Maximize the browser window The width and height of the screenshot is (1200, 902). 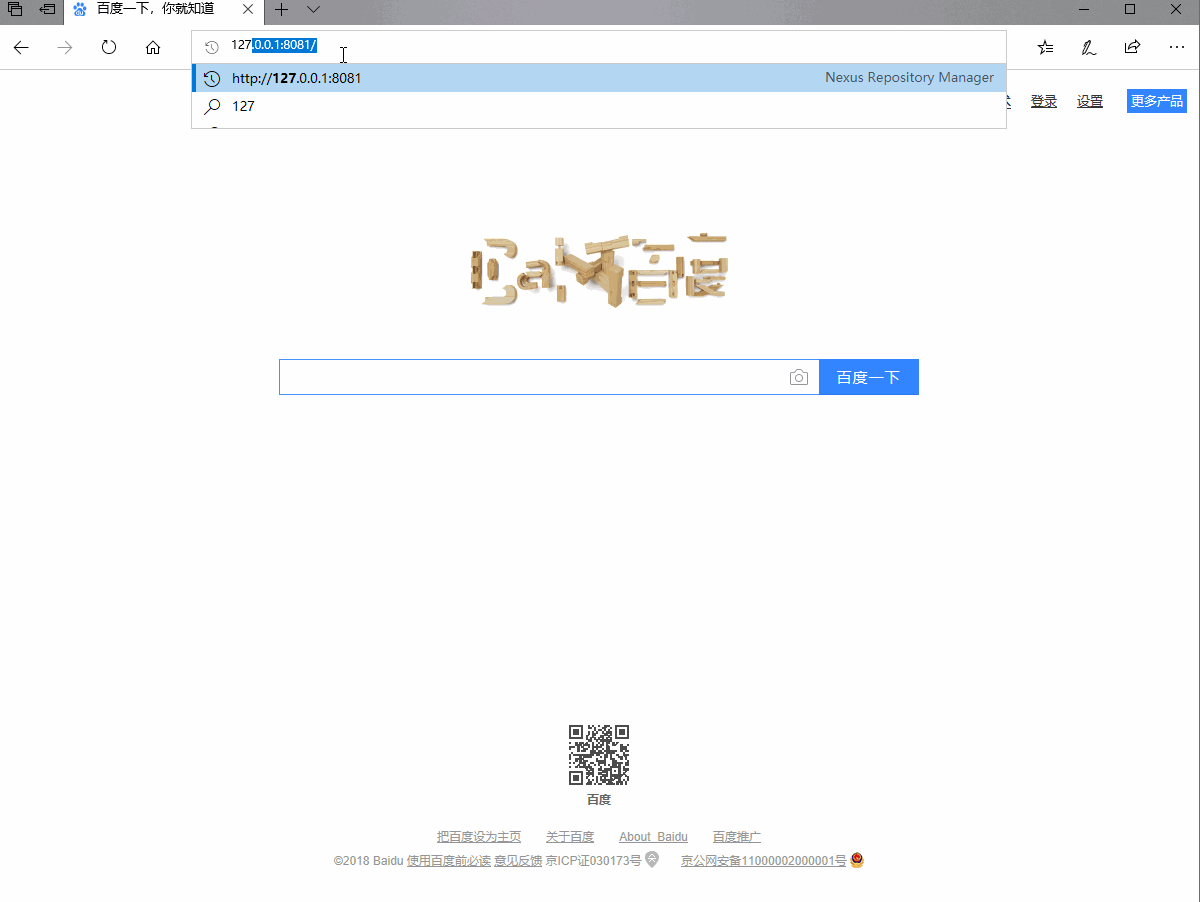pyautogui.click(x=1130, y=9)
